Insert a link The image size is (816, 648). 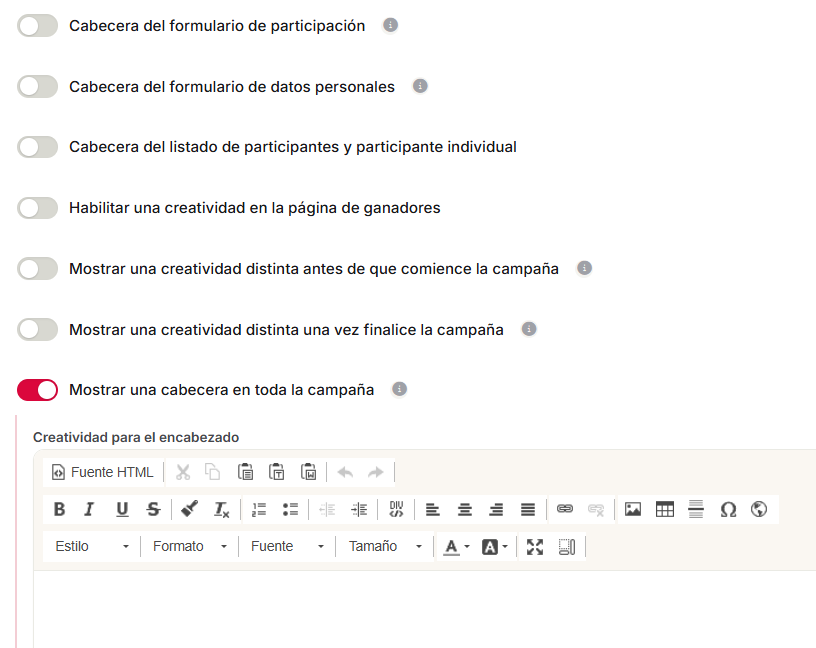click(x=565, y=509)
